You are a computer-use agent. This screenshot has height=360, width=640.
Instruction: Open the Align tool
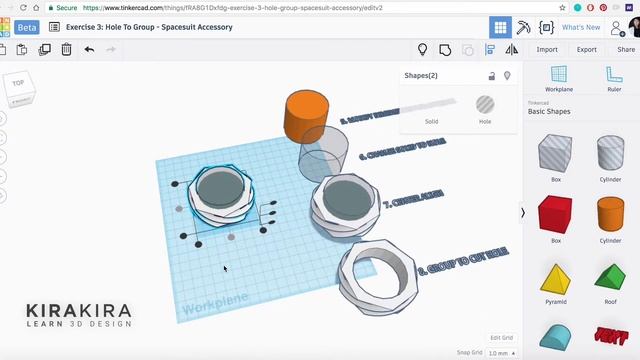pyautogui.click(x=490, y=49)
